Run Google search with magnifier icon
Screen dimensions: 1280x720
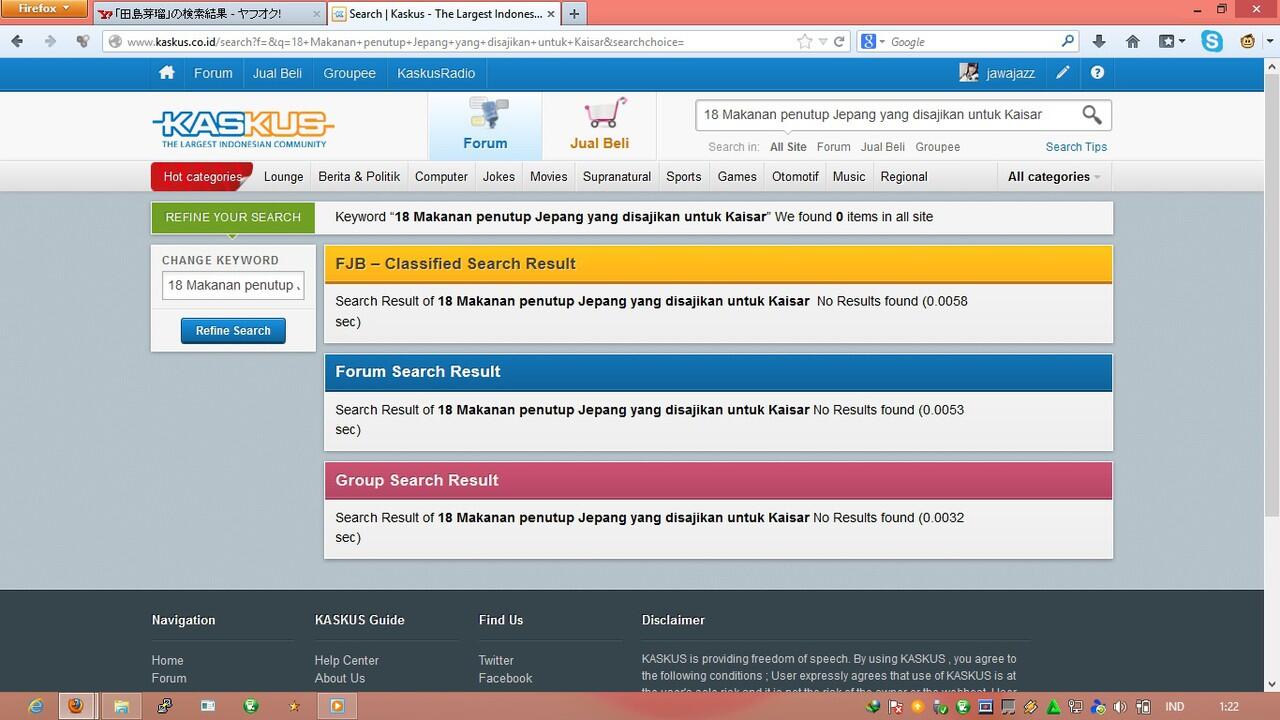(x=1068, y=41)
